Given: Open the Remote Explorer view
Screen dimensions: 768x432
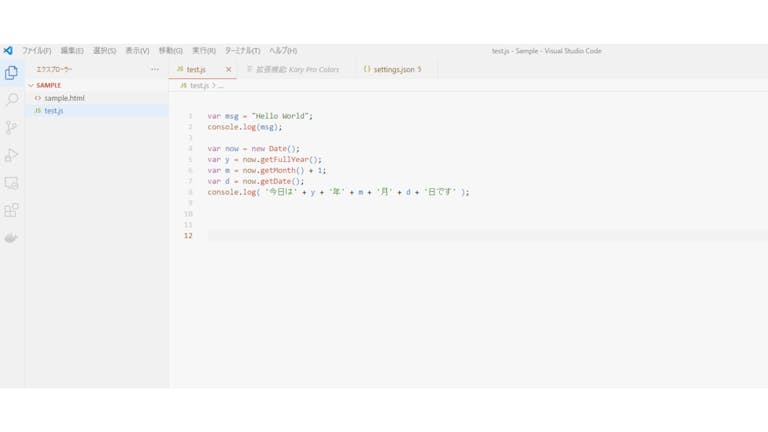Looking at the screenshot, I should [11, 183].
